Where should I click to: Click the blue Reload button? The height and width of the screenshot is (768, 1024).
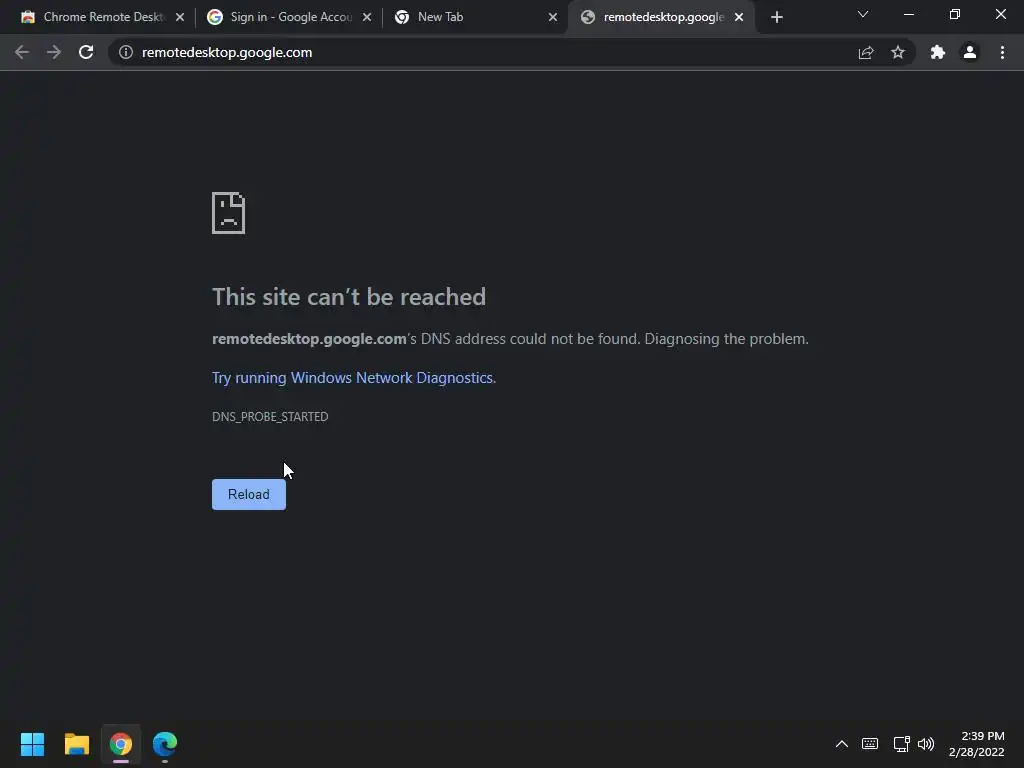(x=249, y=494)
